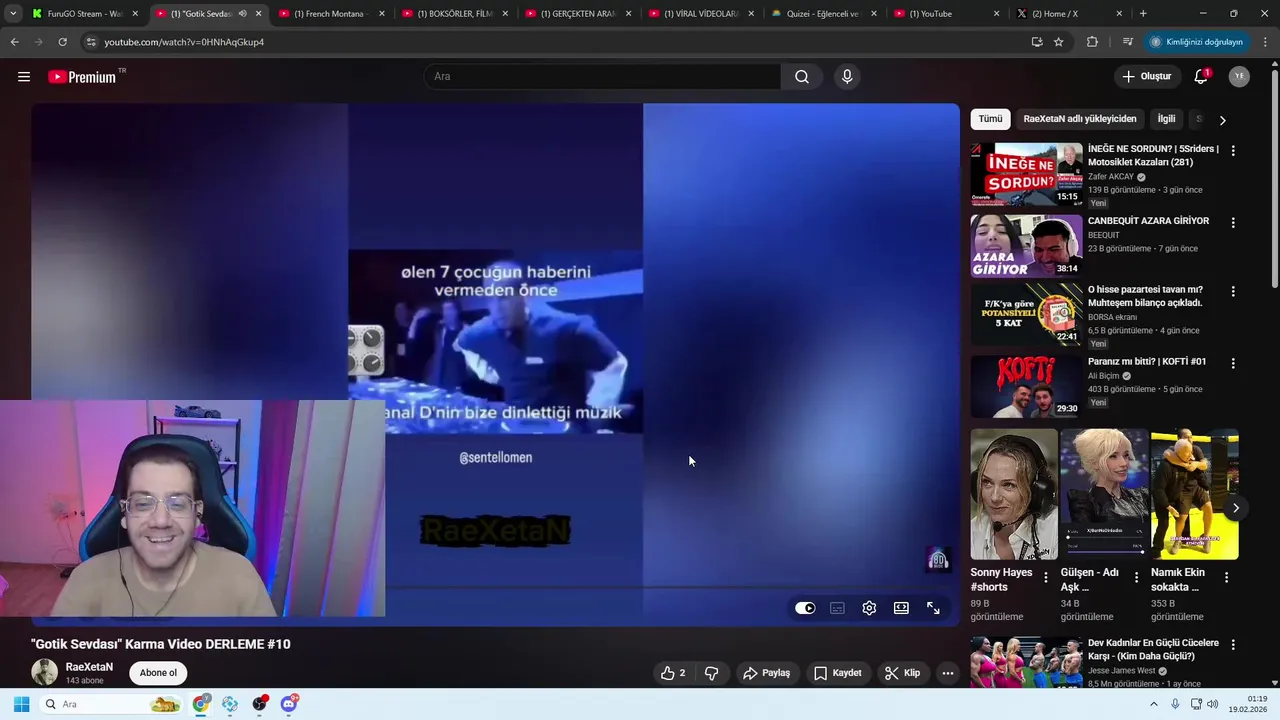
Task: Open options for Gülşen short
Action: click(1136, 577)
